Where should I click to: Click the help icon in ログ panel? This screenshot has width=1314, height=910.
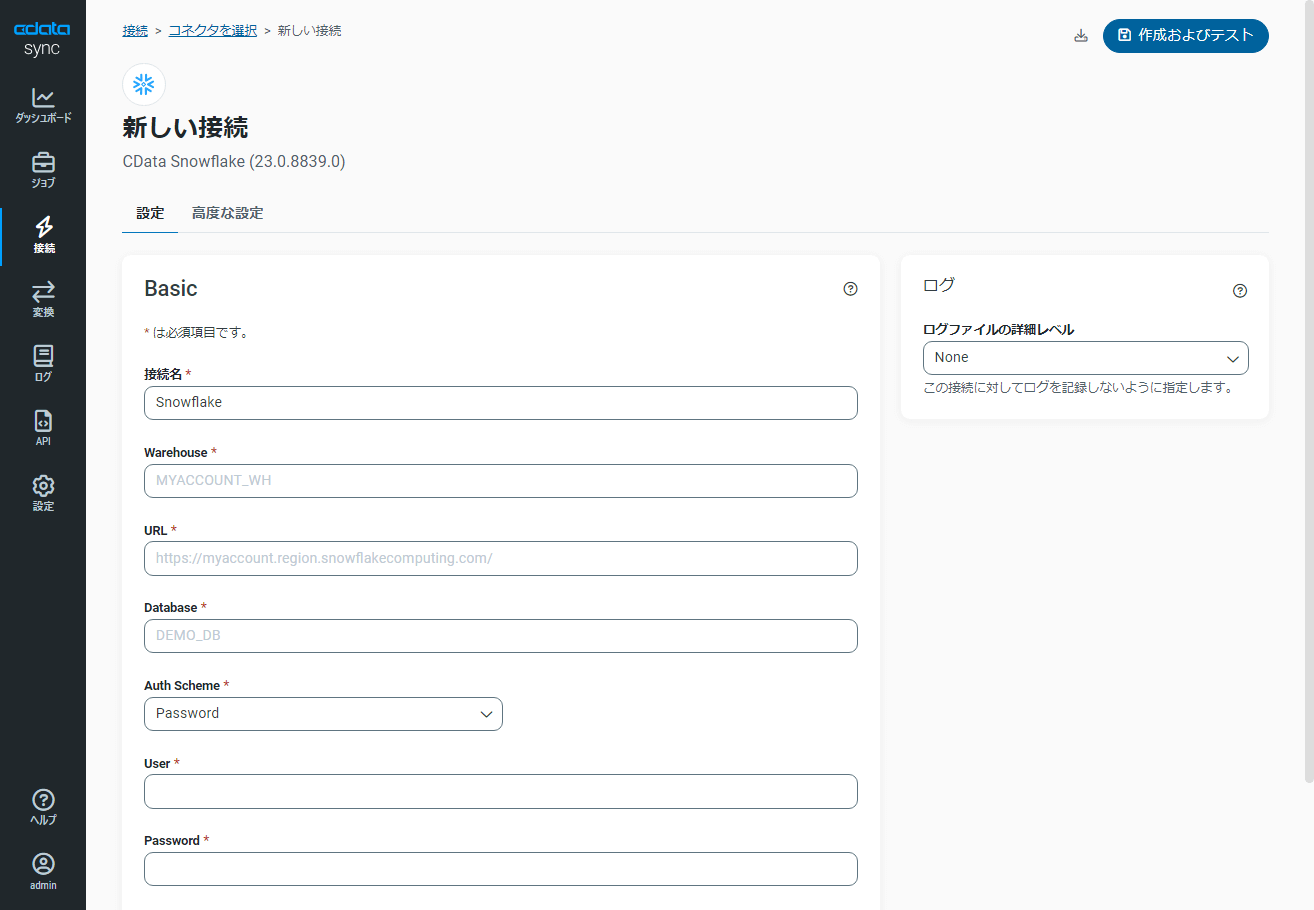point(1240,291)
